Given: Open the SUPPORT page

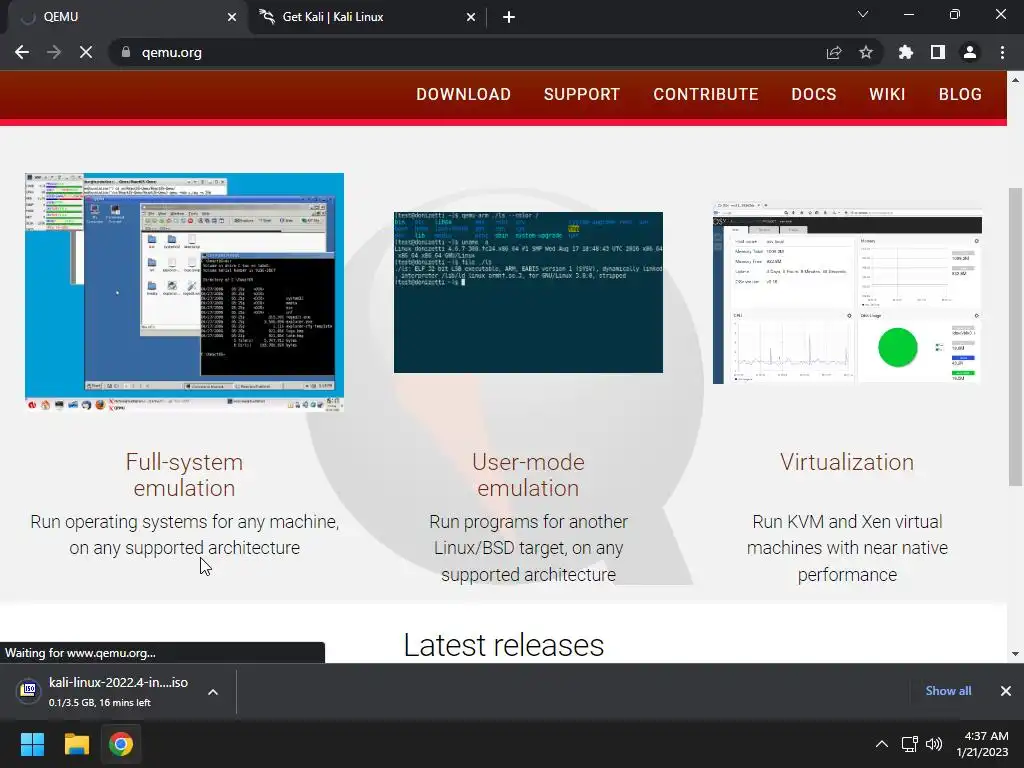Looking at the screenshot, I should click(582, 94).
